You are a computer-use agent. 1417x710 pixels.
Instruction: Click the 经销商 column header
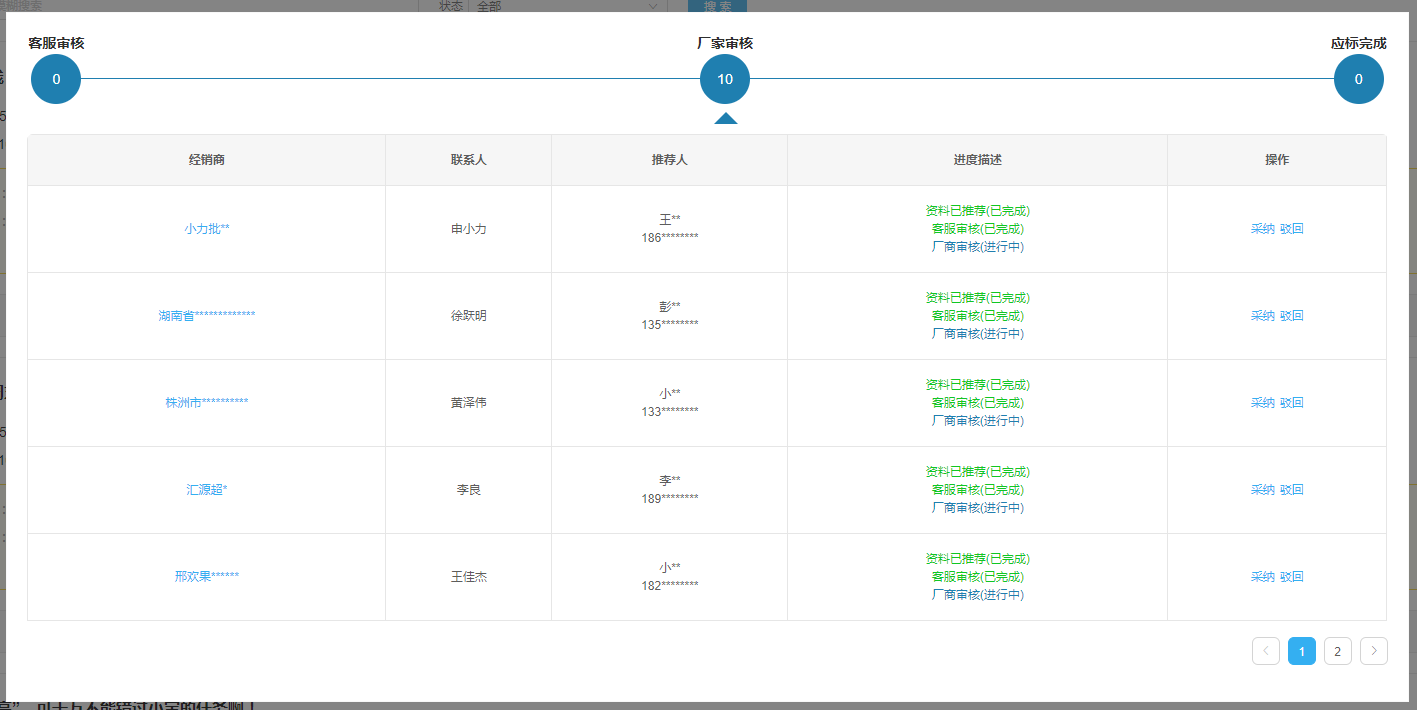click(207, 160)
